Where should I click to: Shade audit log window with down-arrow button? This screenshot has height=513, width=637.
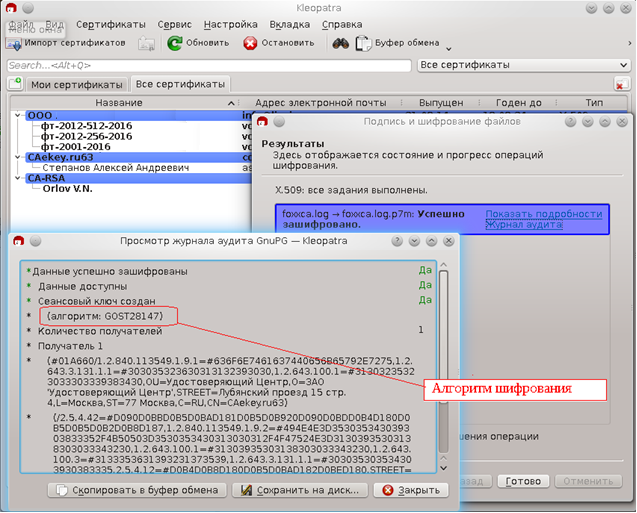click(x=414, y=241)
